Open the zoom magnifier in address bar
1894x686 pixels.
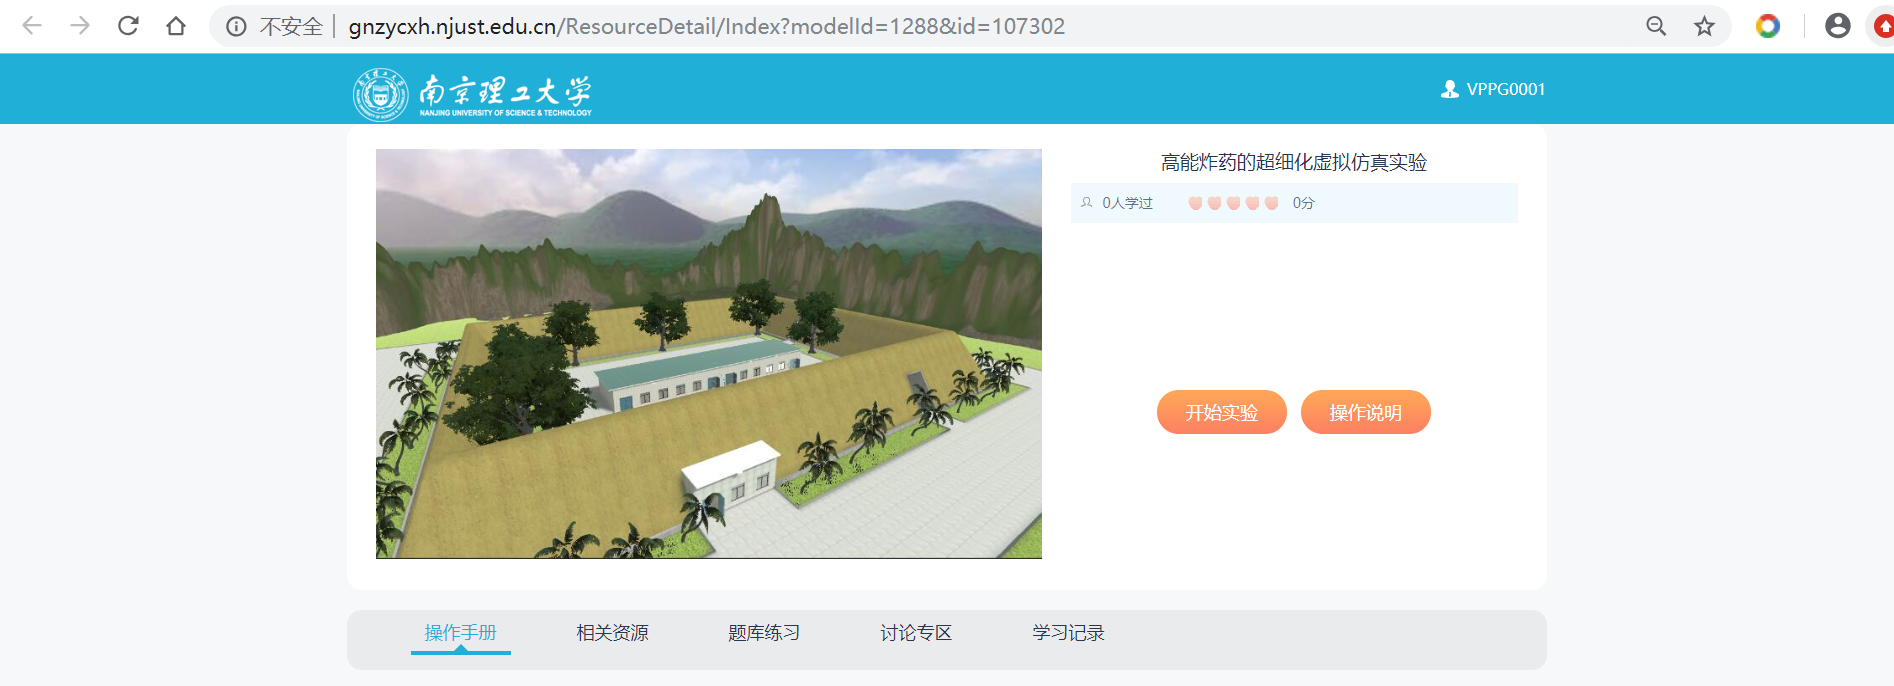(1656, 26)
